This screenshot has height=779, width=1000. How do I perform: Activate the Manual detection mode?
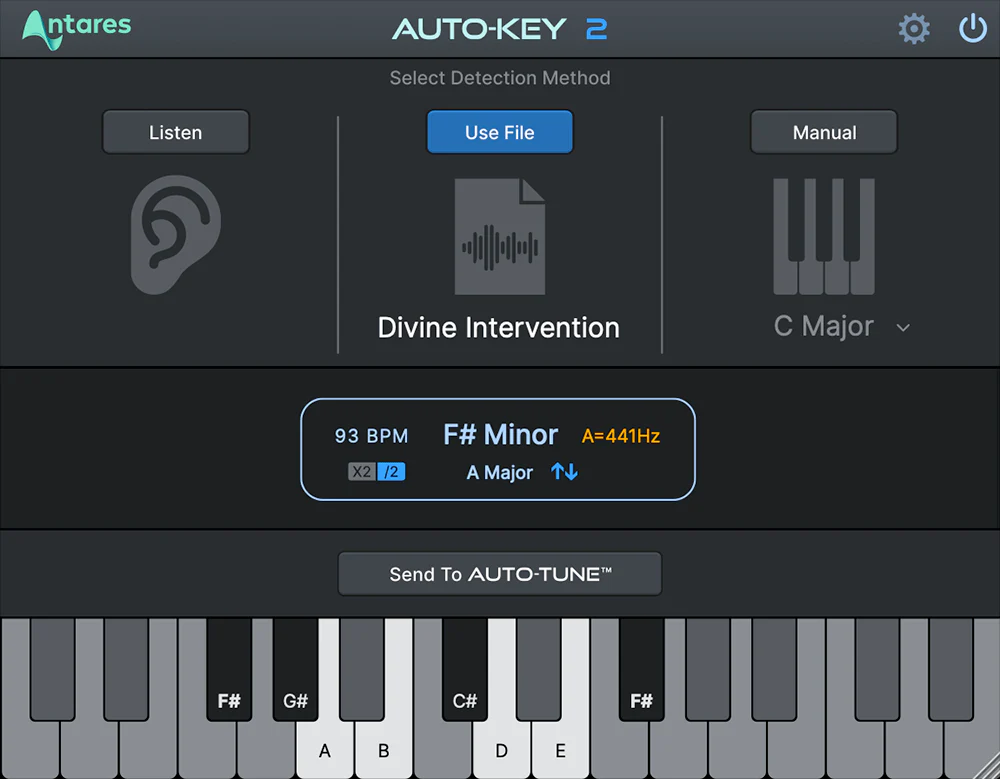[823, 131]
